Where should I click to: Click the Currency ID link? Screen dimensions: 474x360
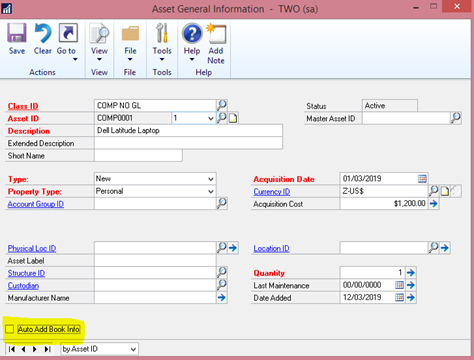(272, 192)
